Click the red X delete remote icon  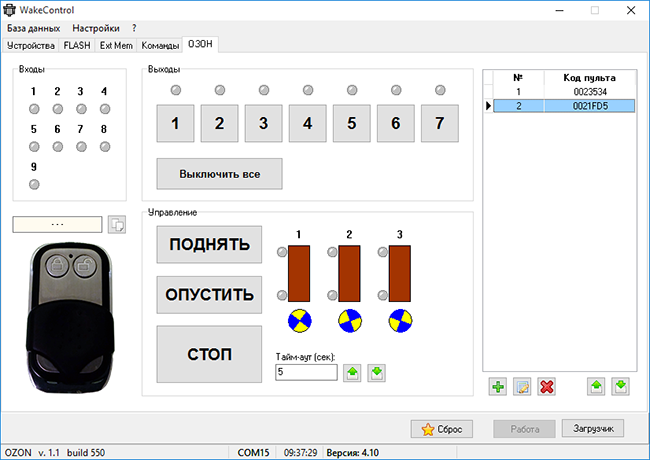(x=546, y=386)
